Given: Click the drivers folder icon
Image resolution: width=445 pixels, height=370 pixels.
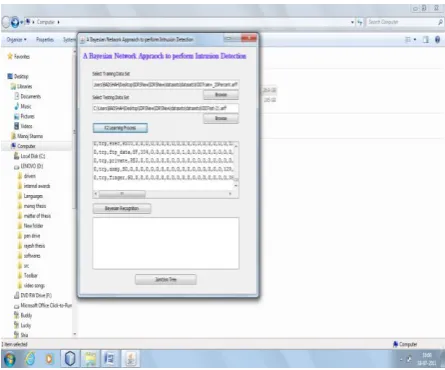Looking at the screenshot, I should [x=20, y=176].
